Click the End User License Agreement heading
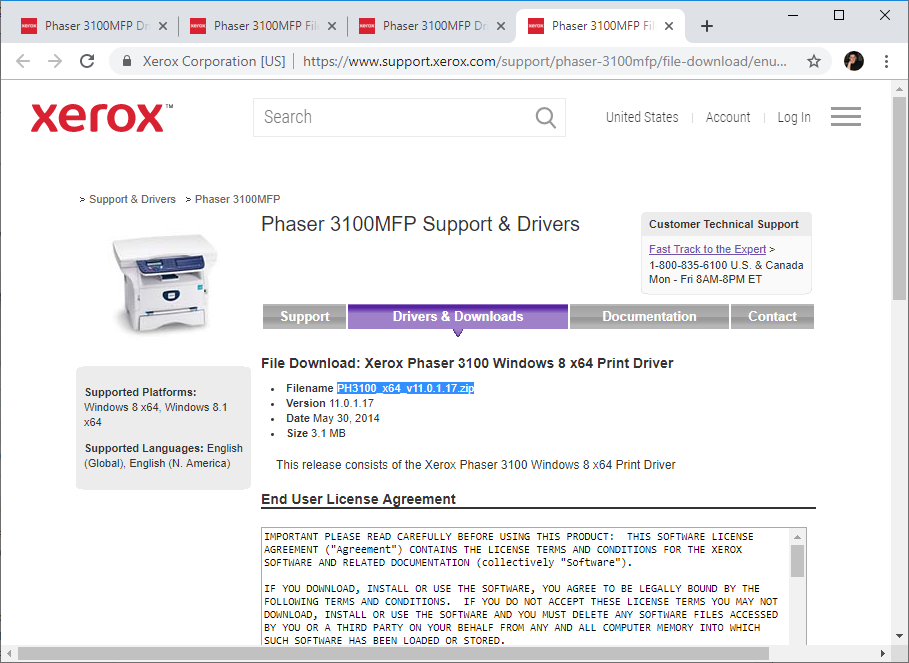 [x=358, y=499]
